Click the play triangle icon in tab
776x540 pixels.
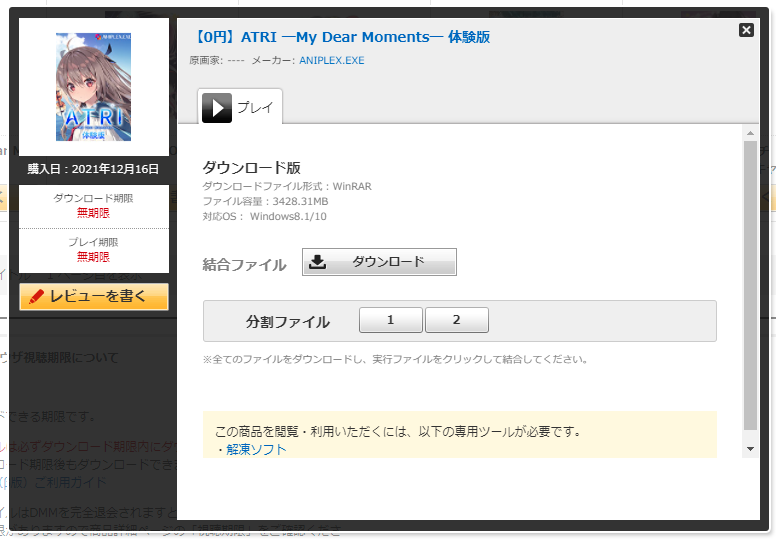(217, 107)
